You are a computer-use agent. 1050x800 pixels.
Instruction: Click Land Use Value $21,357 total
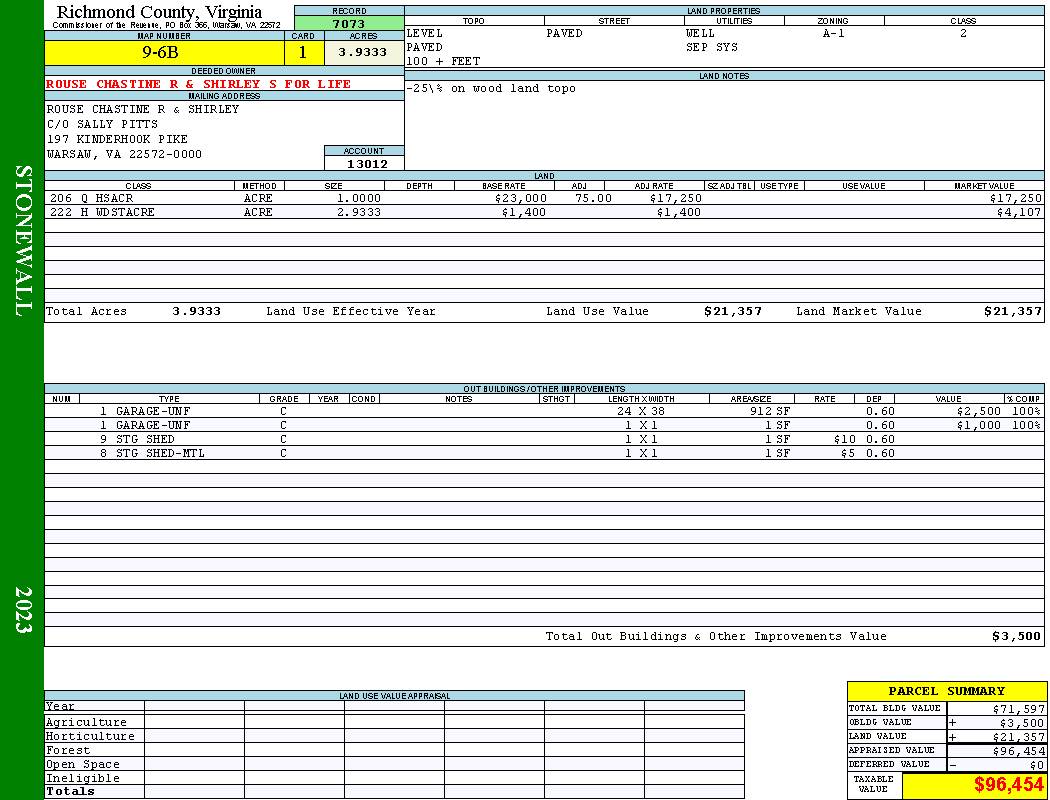click(x=733, y=311)
